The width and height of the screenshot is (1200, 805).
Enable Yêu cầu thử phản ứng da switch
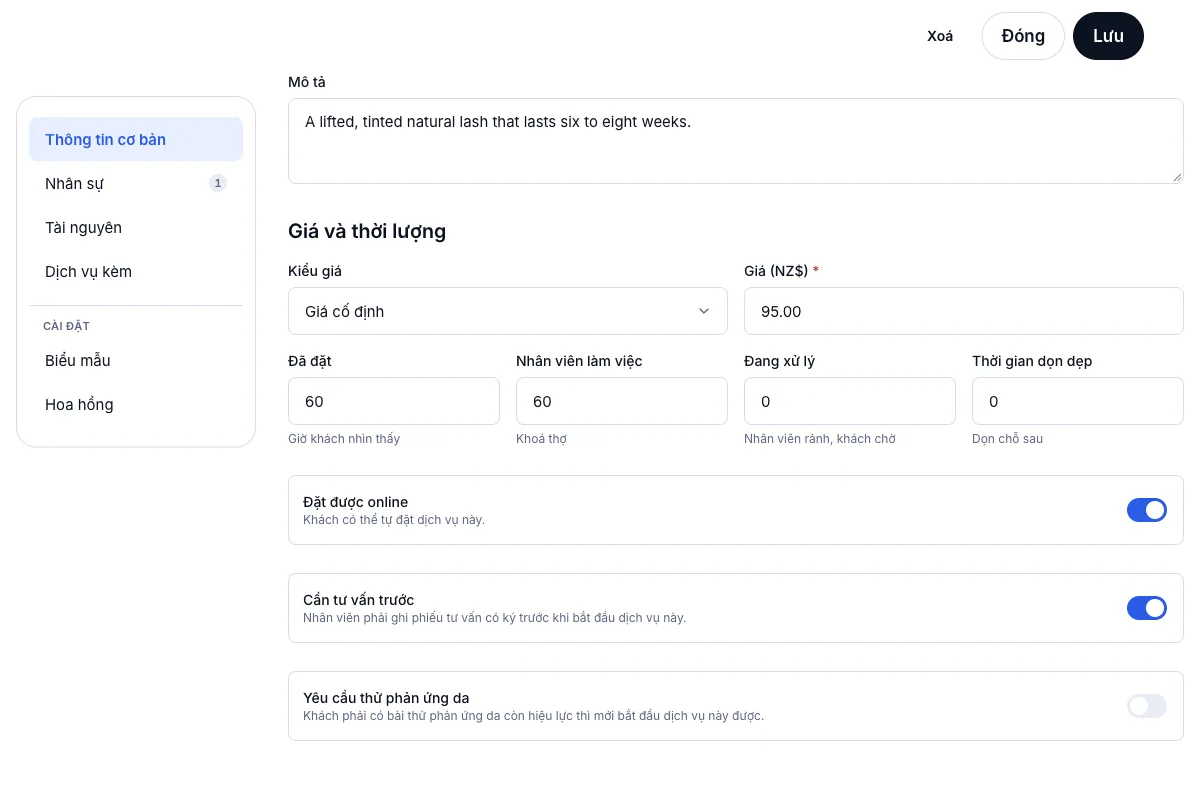pos(1146,706)
